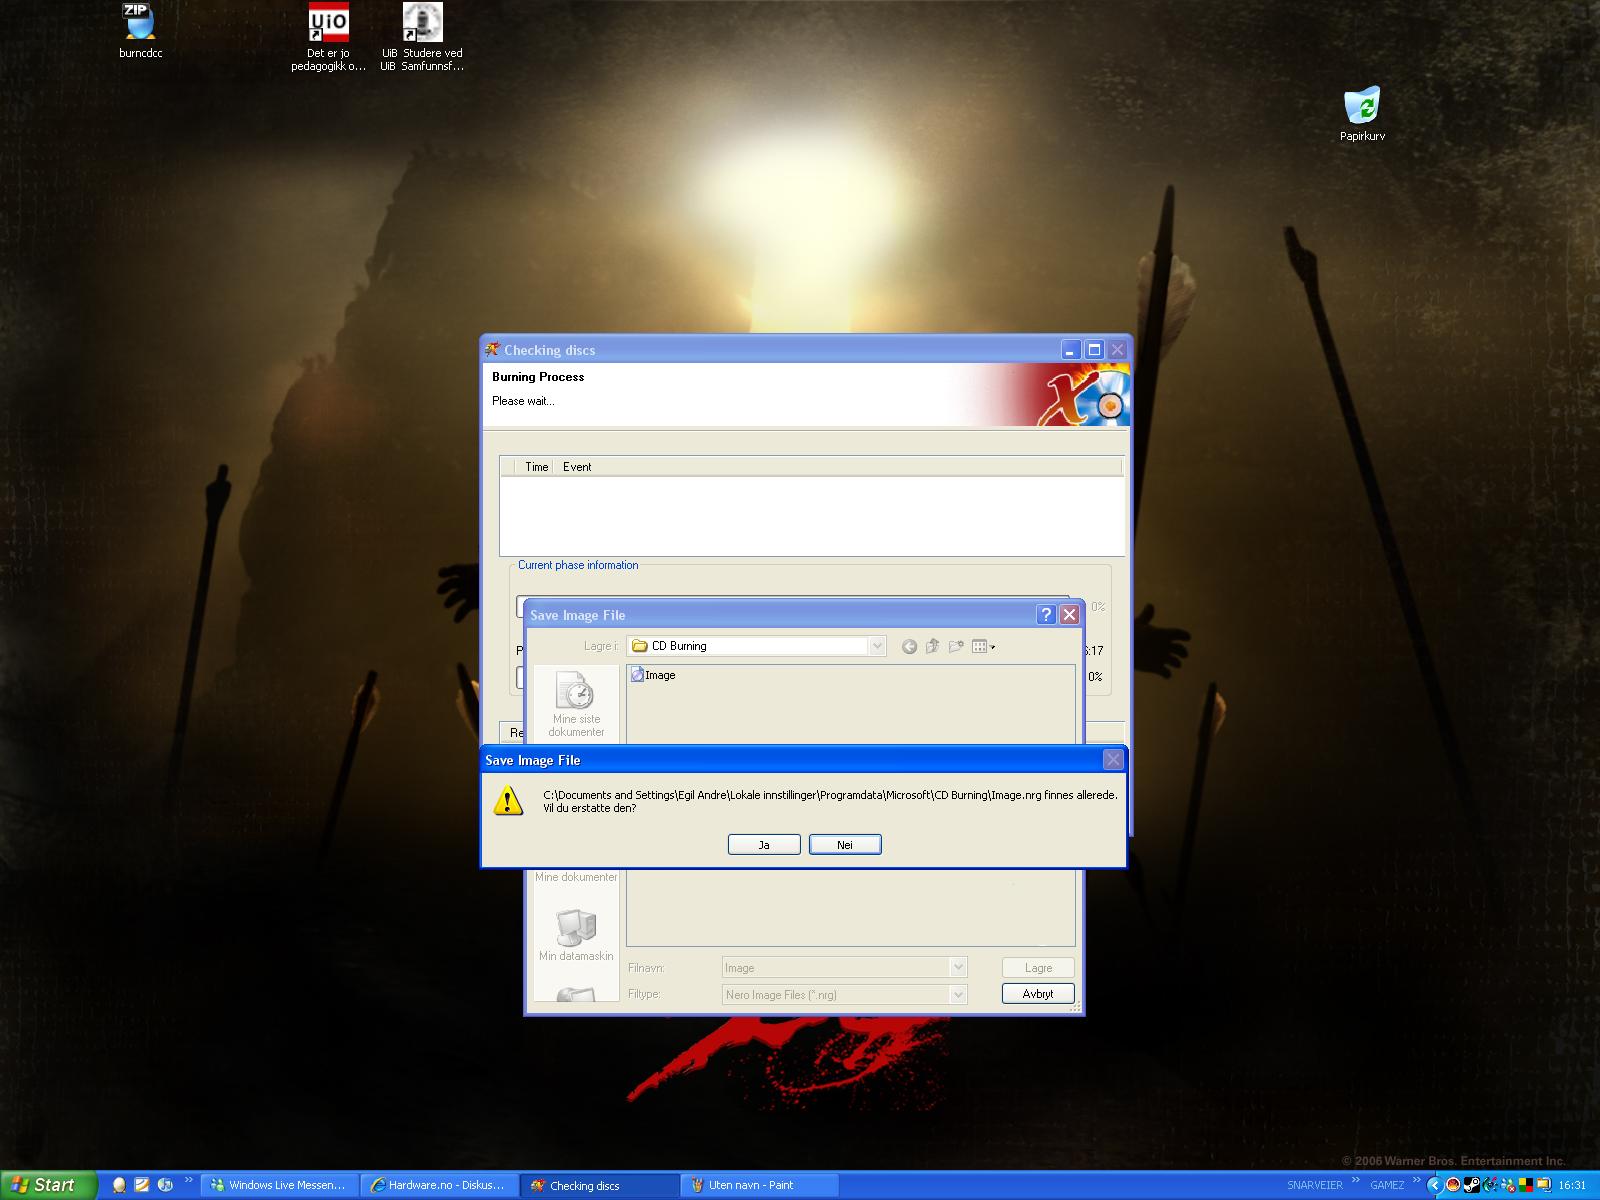The image size is (1600, 1200).
Task: Click third Quick Launch globe icon
Action: (x=165, y=1185)
